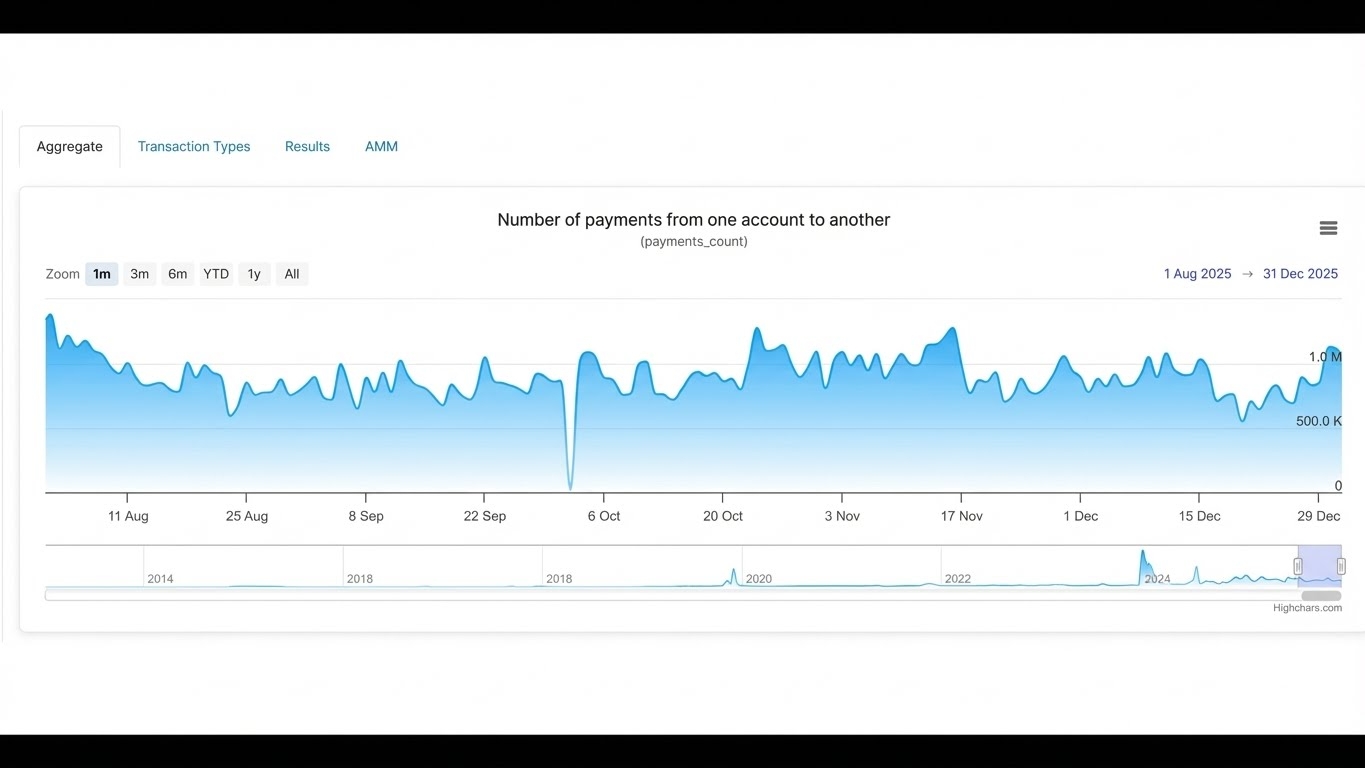Click the 2014 label in the navigator
This screenshot has width=1365, height=768.
pyautogui.click(x=160, y=579)
